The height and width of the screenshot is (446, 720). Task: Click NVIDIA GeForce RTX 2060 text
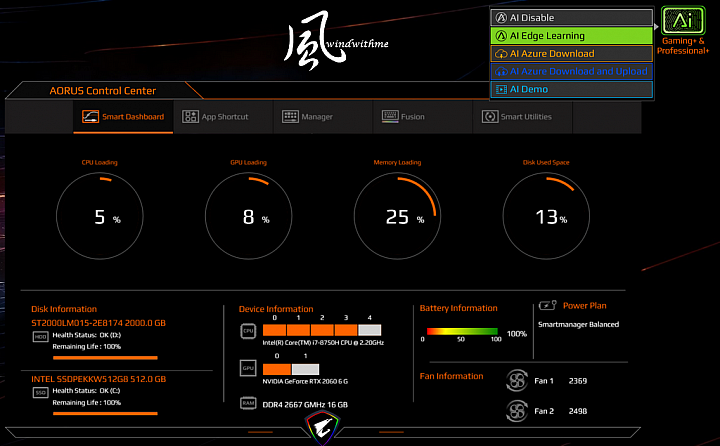pyautogui.click(x=305, y=381)
